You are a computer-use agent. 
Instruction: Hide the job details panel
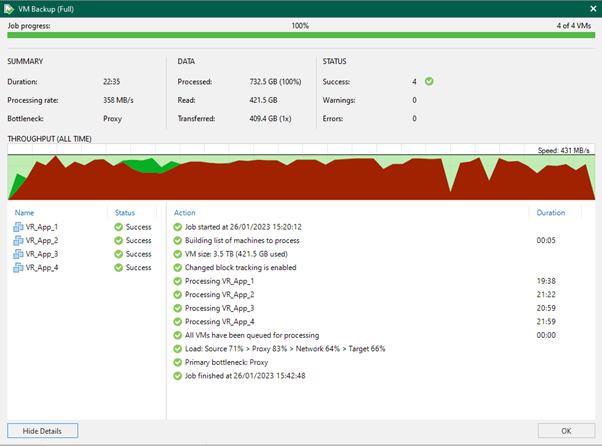click(x=42, y=431)
